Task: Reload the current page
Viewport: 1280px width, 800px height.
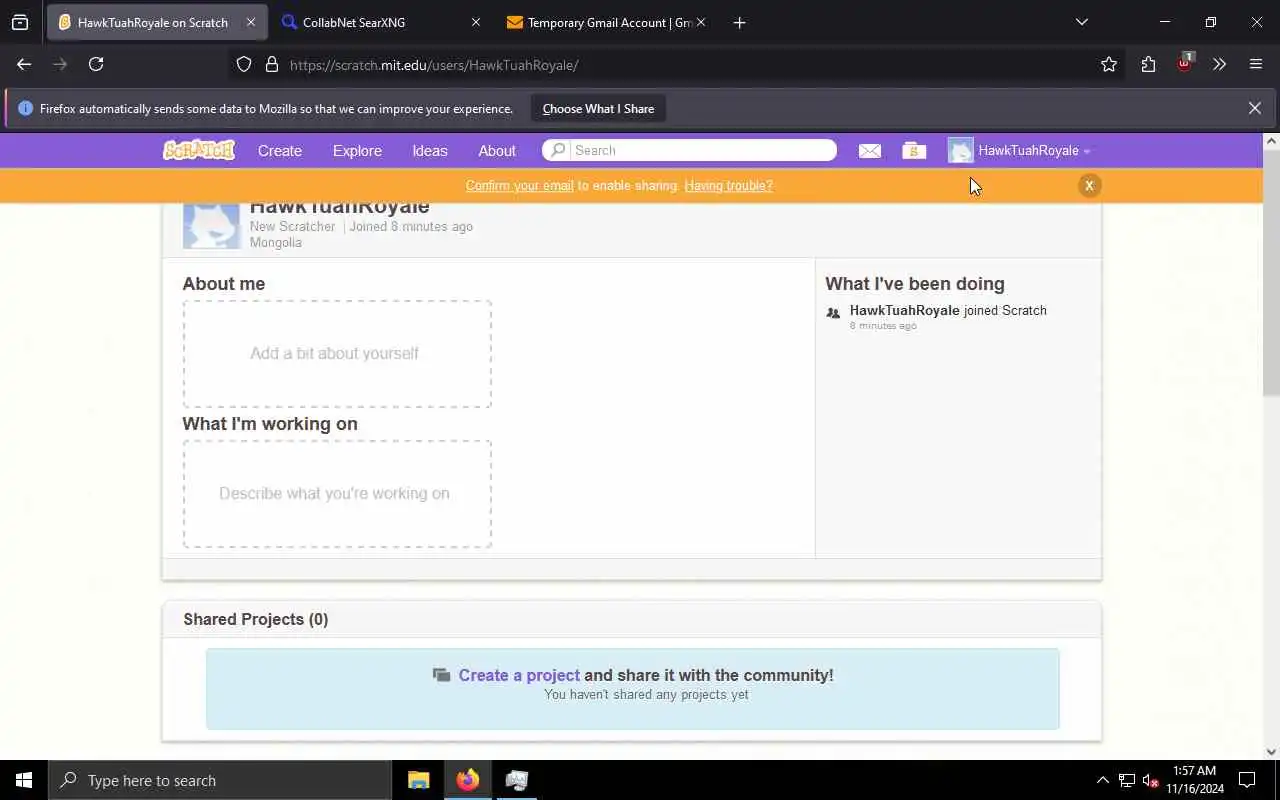Action: [96, 64]
